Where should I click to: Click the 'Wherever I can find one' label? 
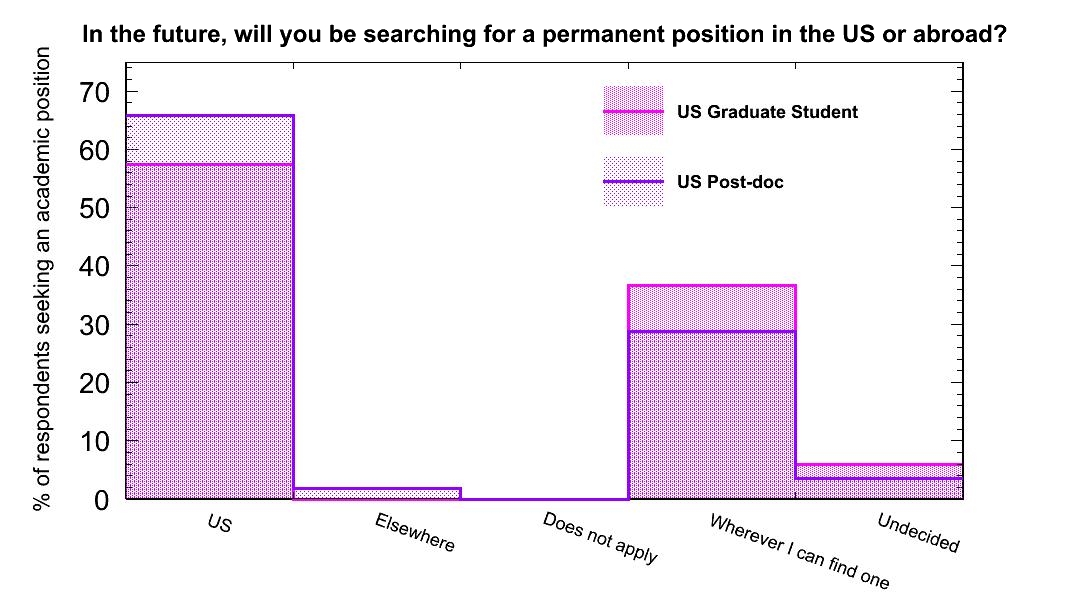tap(798, 551)
